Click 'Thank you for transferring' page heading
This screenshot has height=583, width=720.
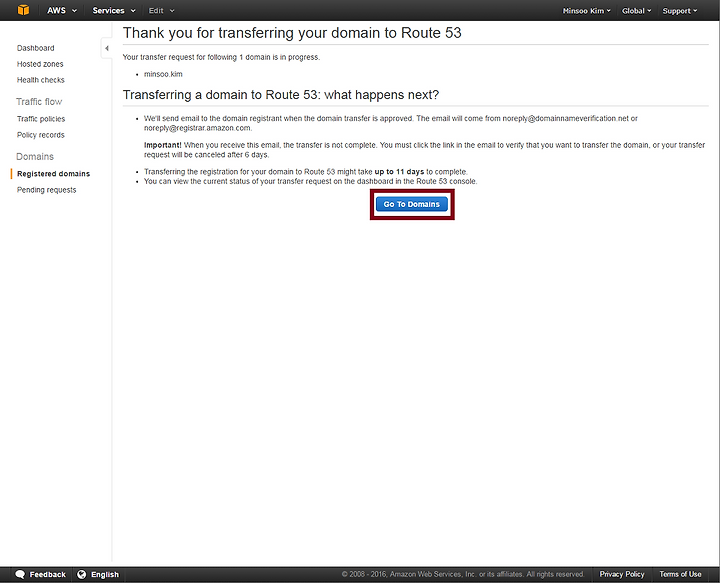pyautogui.click(x=292, y=33)
